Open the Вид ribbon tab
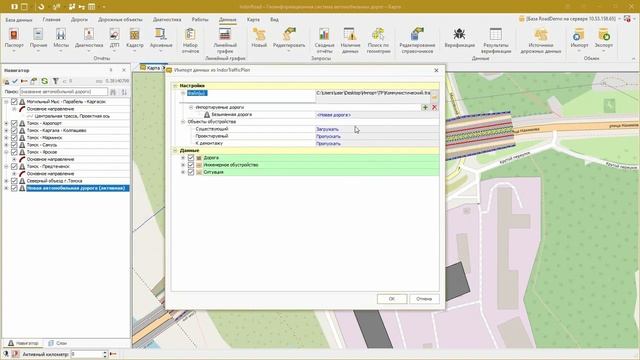This screenshot has width=640, height=360. pos(274,20)
